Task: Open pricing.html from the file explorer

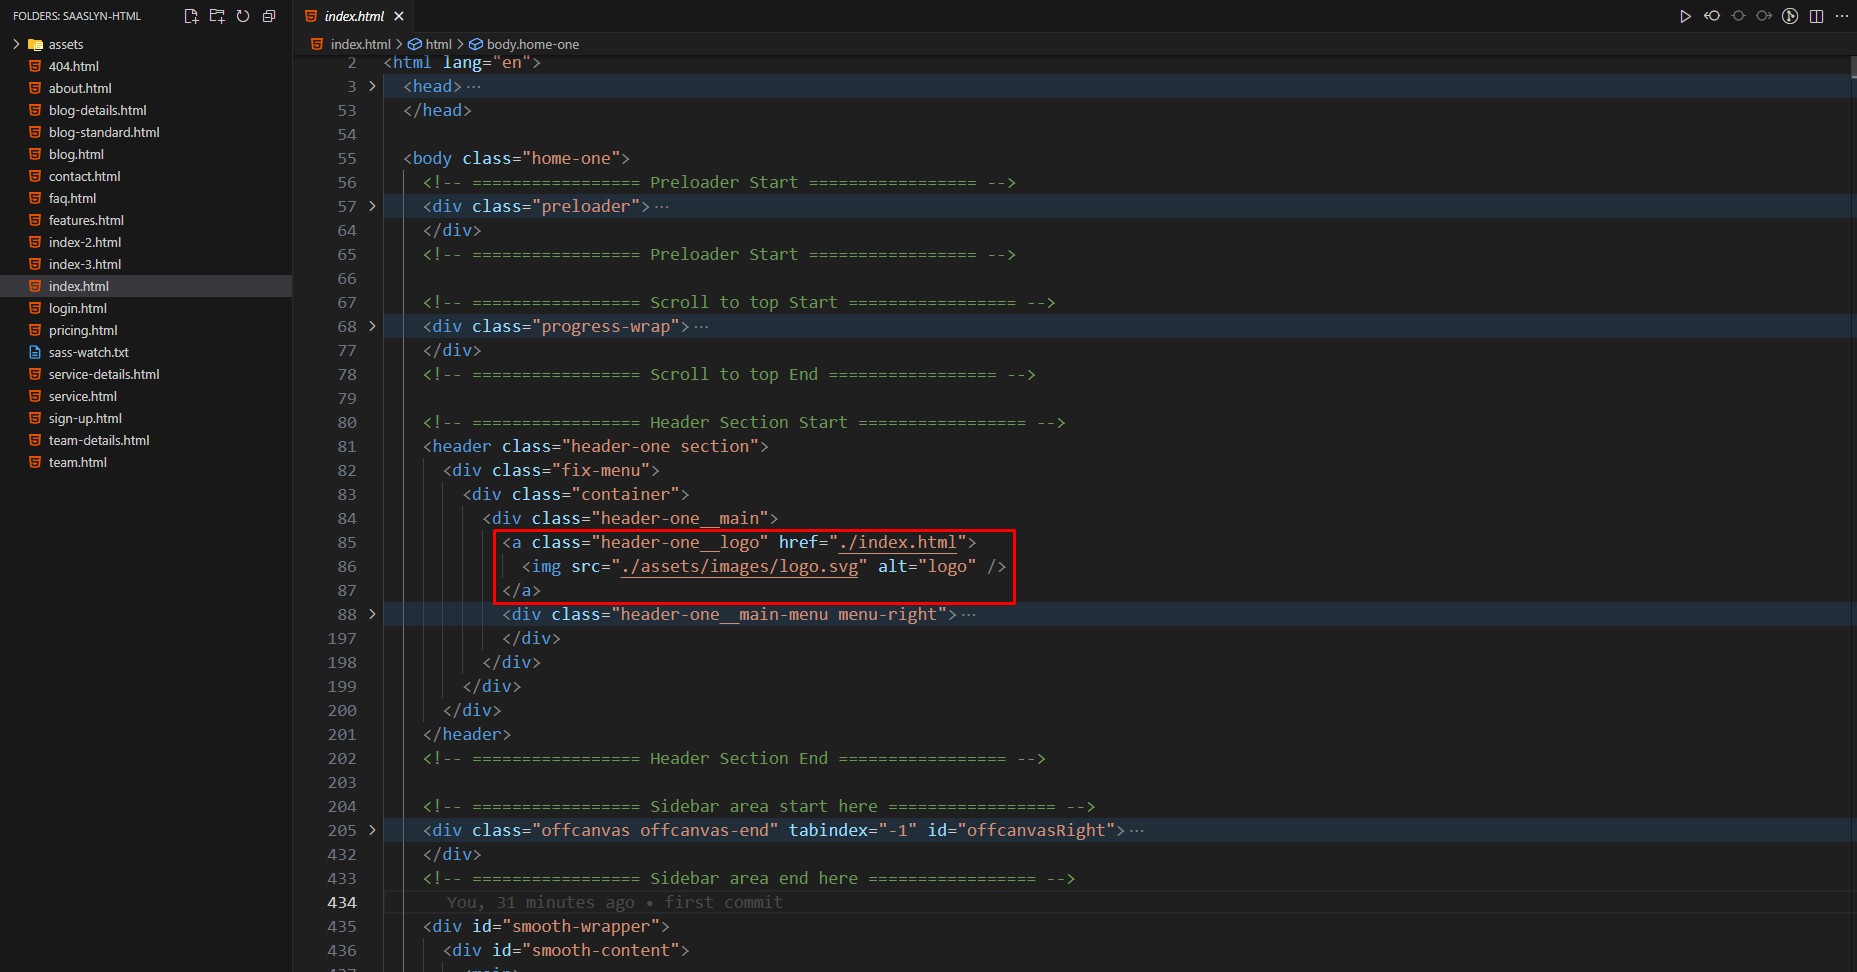Action: 83,330
